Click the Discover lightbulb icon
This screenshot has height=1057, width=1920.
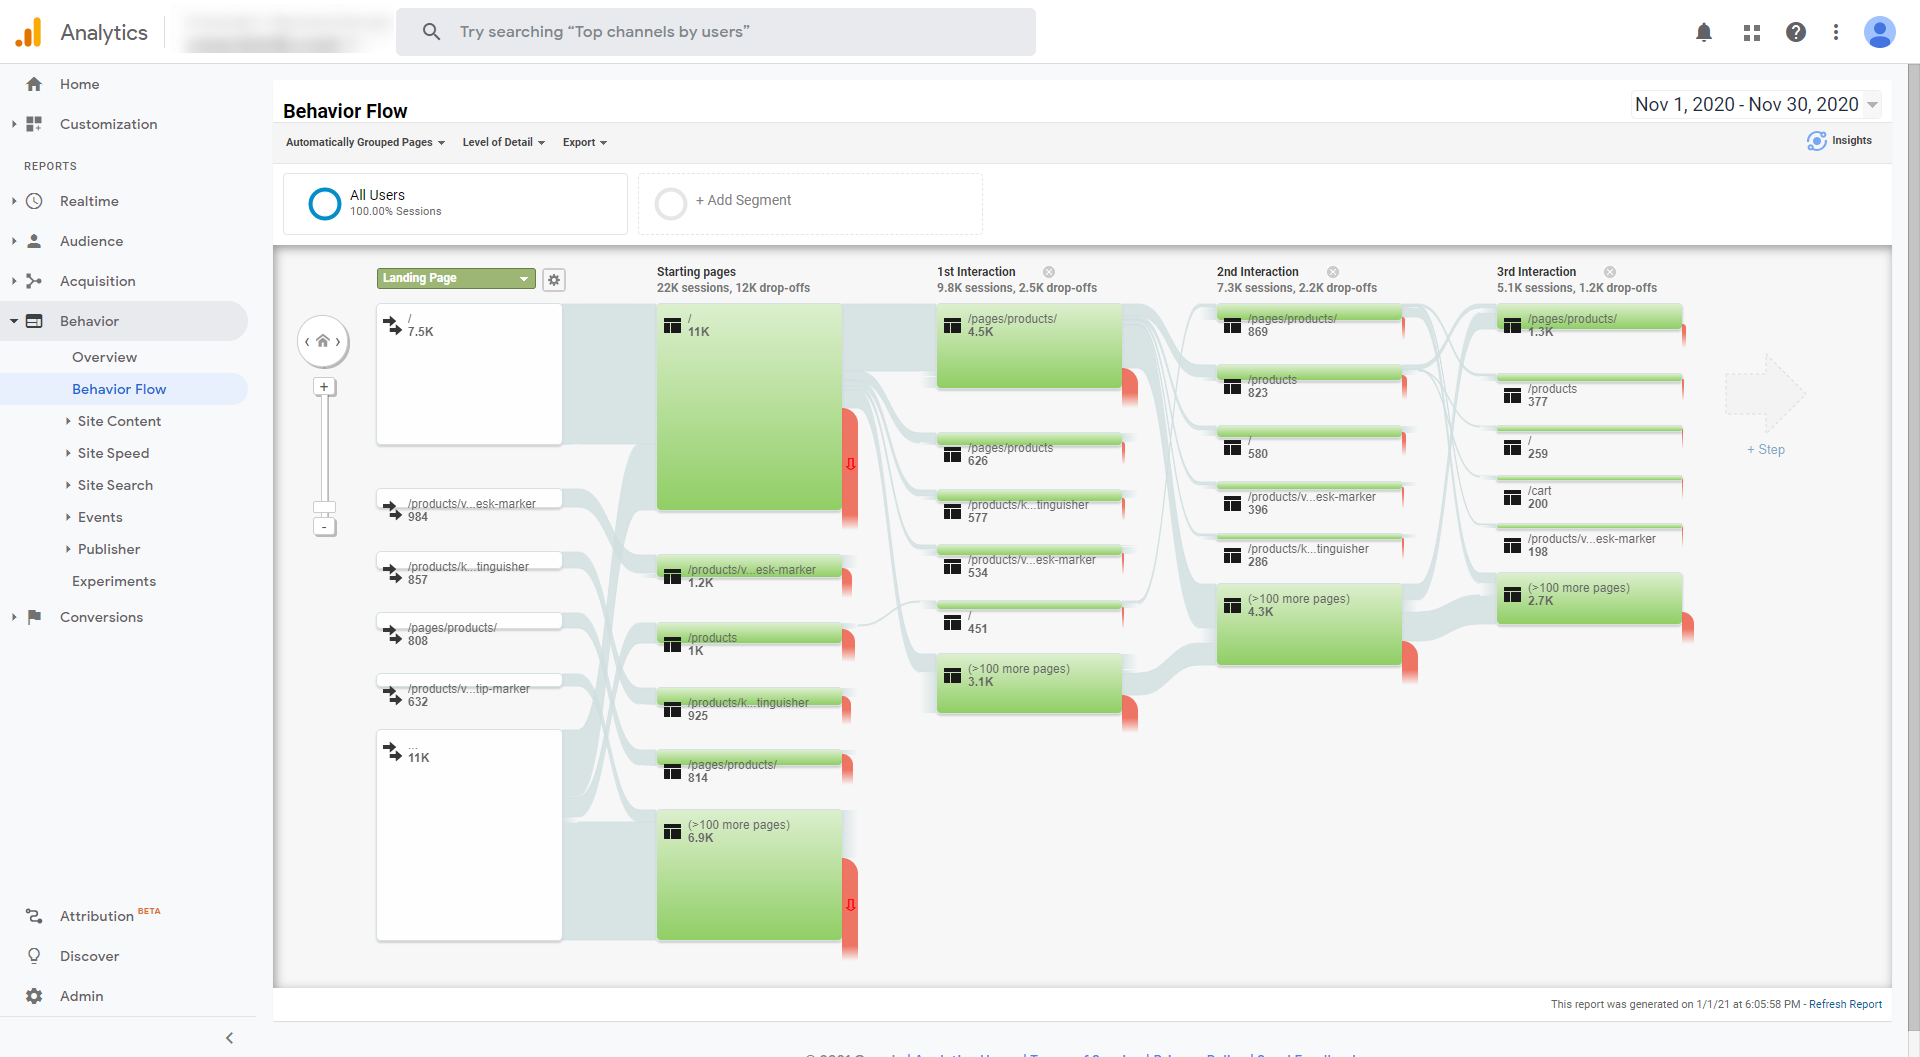[34, 956]
